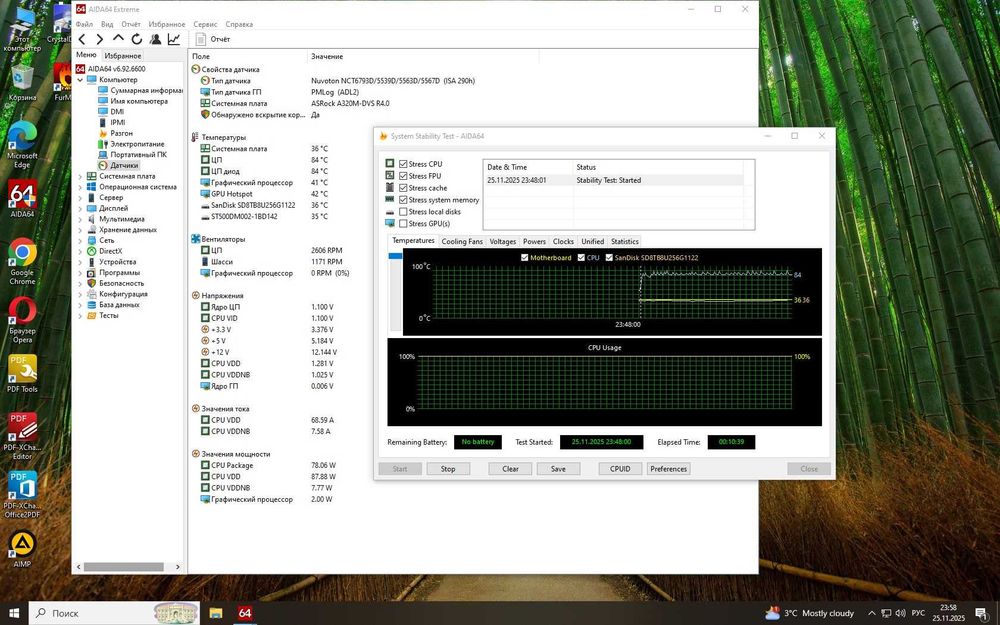Screen dimensions: 1000x625
Task: Click the Поиск taskbar search field
Action: [x=115, y=613]
